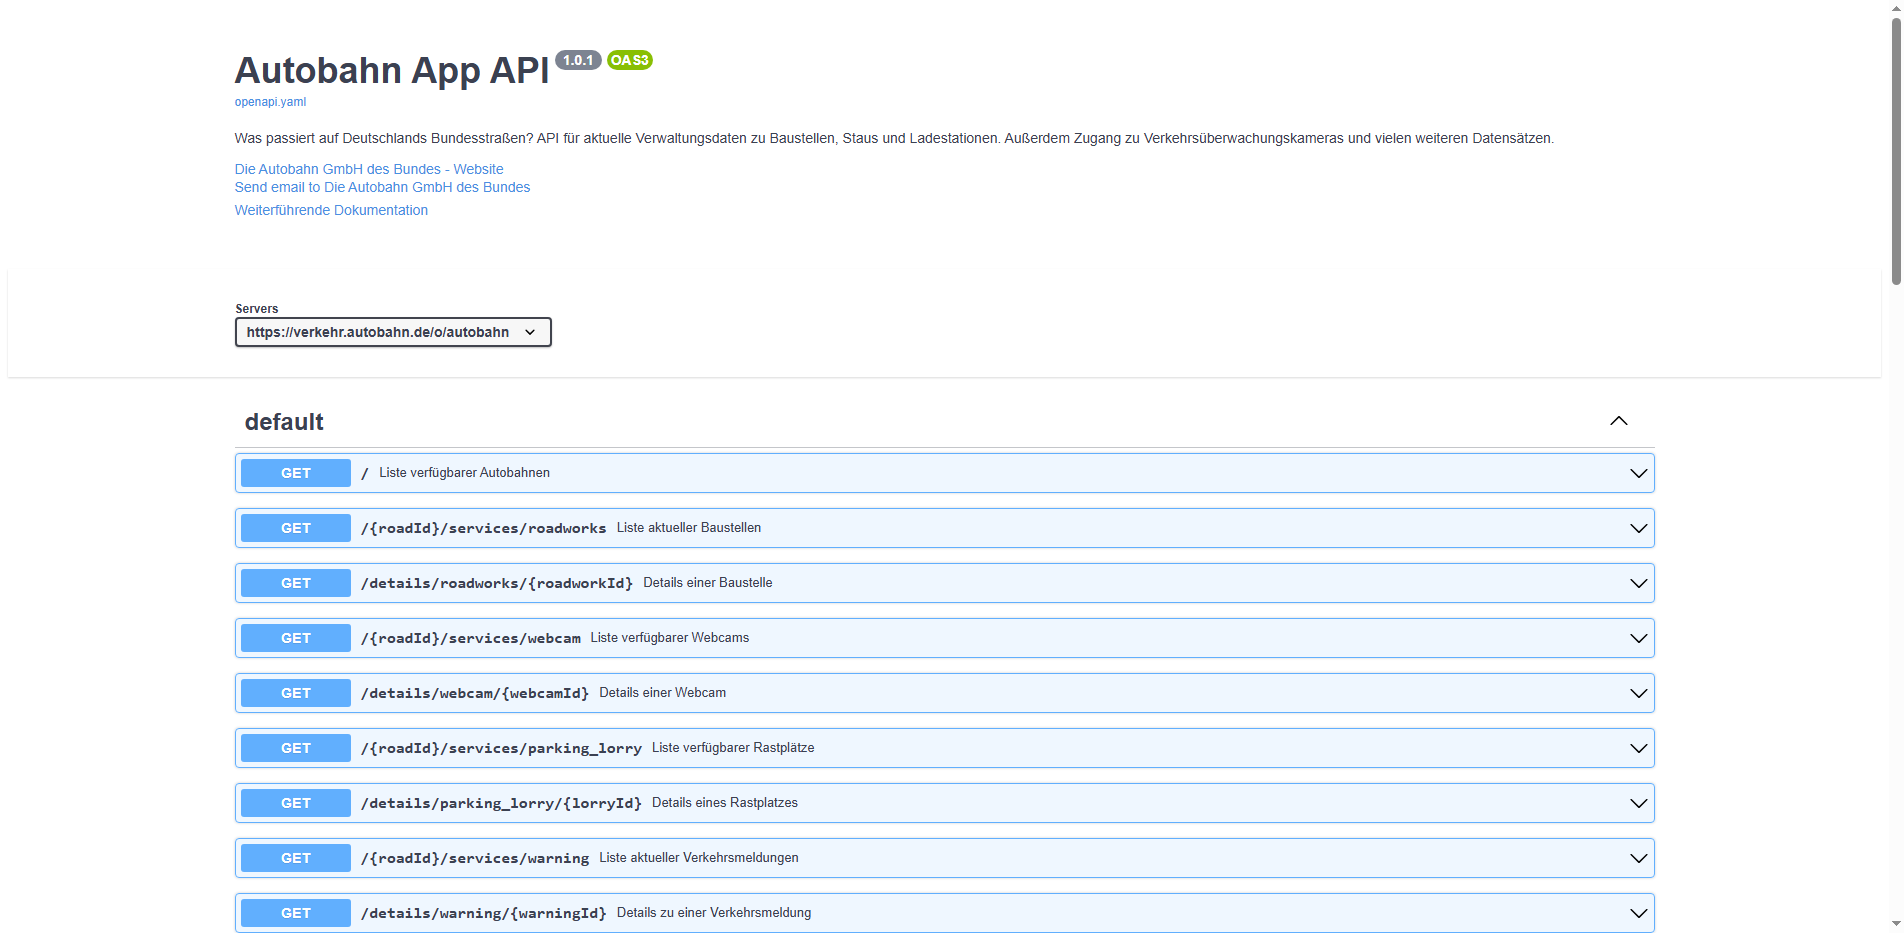Click the vertical page scrollbar

point(1895,150)
